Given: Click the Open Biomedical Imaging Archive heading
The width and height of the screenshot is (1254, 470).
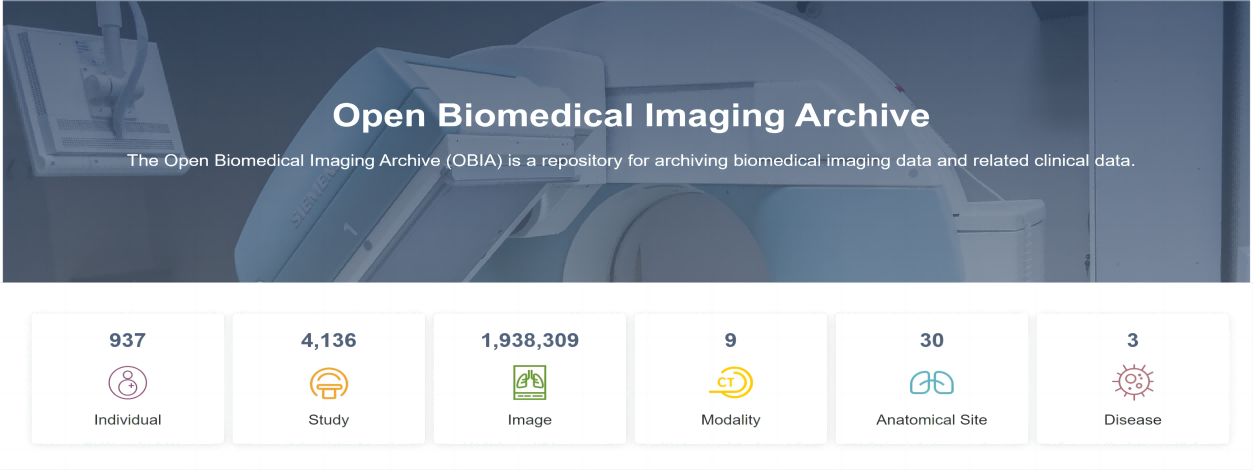Looking at the screenshot, I should click(631, 115).
